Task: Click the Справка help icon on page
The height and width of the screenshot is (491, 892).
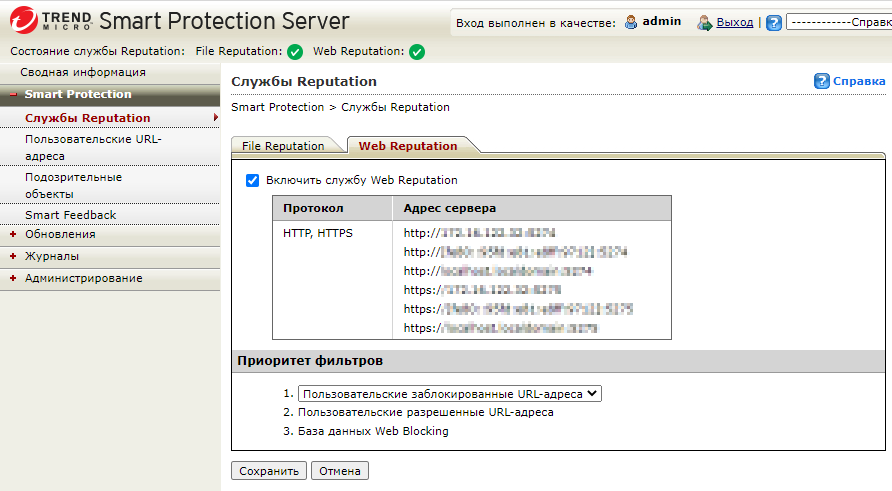Action: [822, 81]
